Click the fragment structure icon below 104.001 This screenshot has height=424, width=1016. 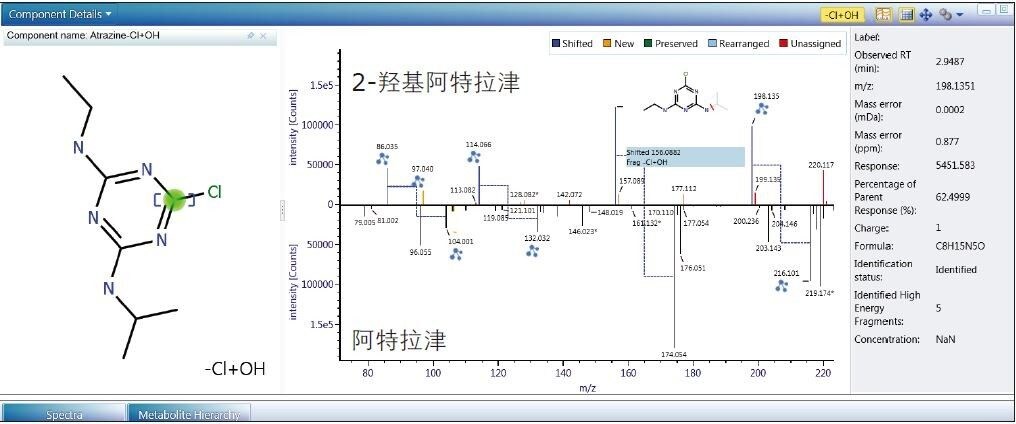(x=456, y=254)
